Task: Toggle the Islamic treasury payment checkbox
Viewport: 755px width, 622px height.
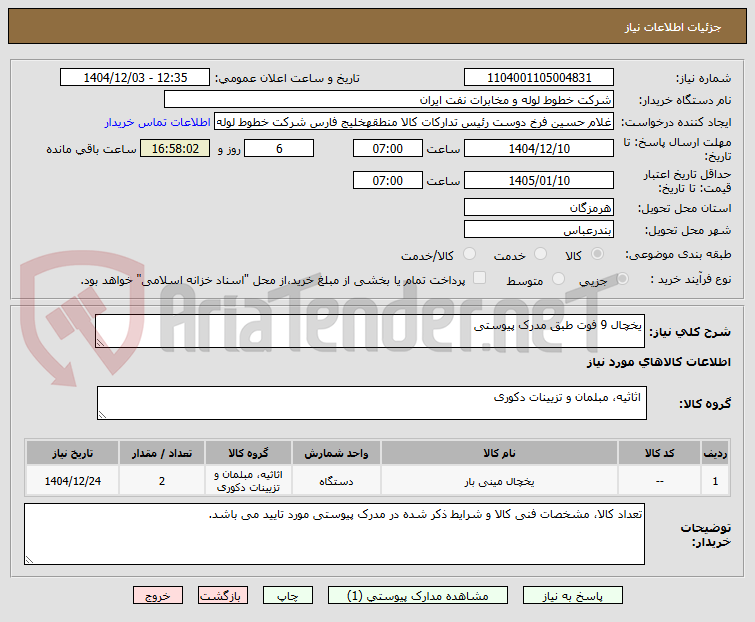Action: (479, 278)
